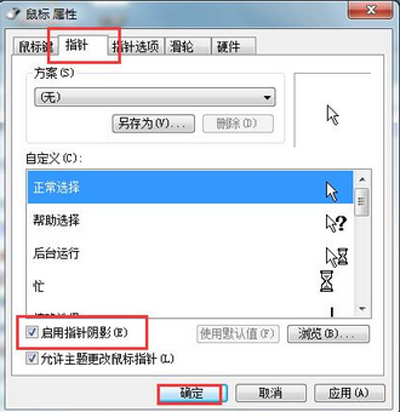This screenshot has height=412, width=400.
Task: Open the 硬件 tab
Action: (x=234, y=46)
